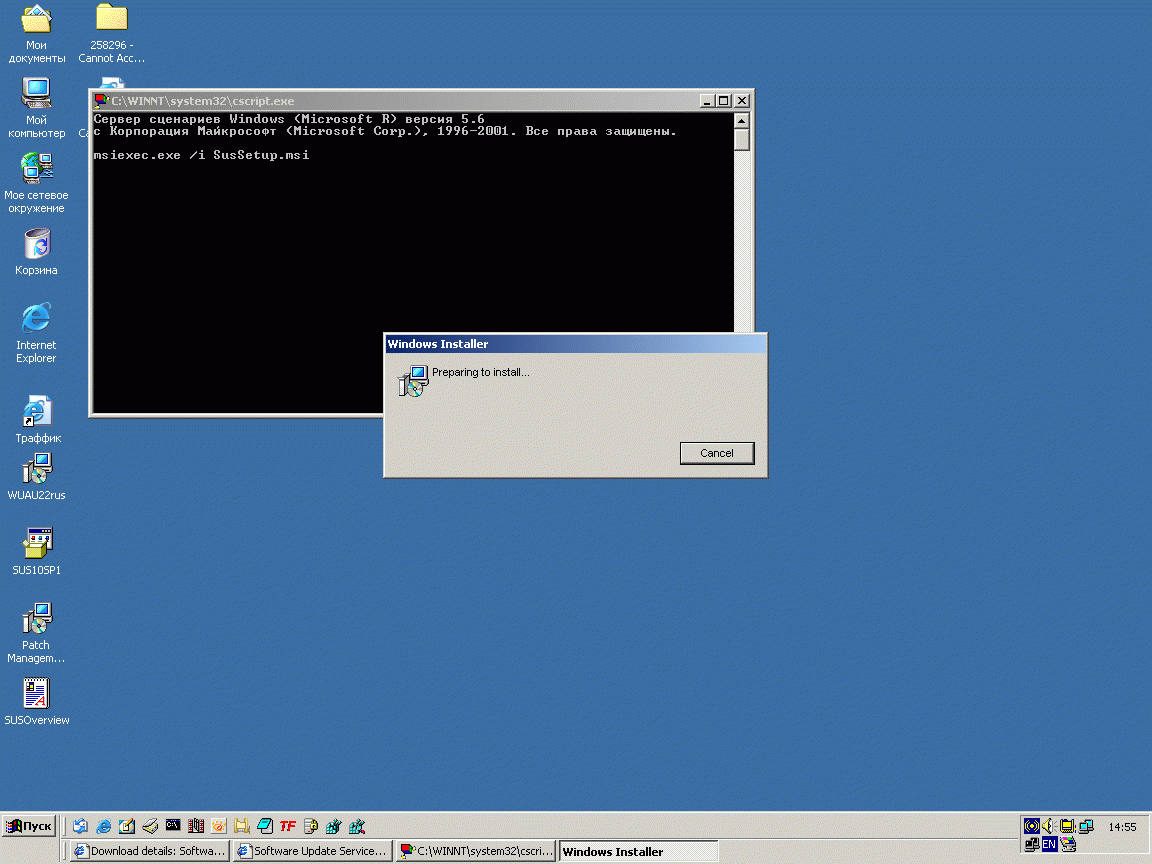Click the 'Preparing to install...' message text
Viewport: 1152px width, 864px height.
(x=480, y=372)
